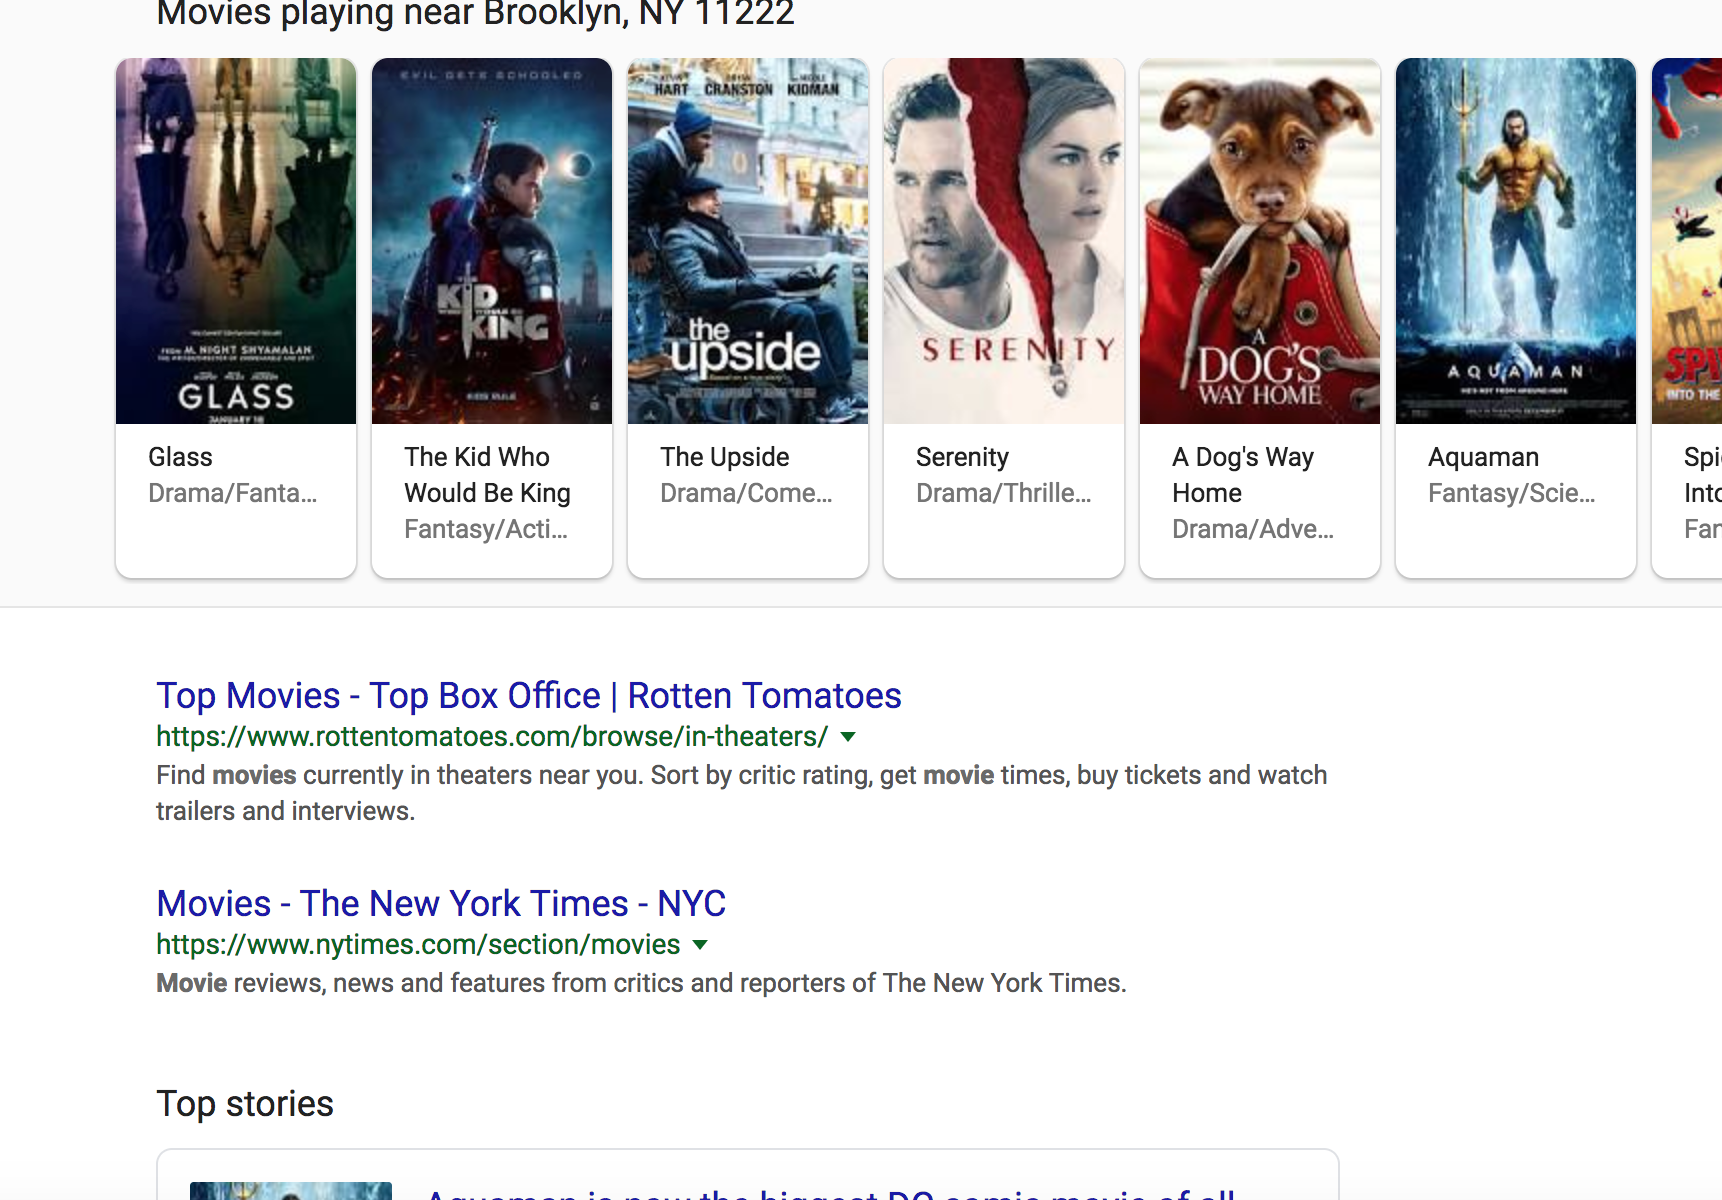Click the nytimes.com/section/movies URL
This screenshot has height=1200, width=1722.
pos(418,944)
